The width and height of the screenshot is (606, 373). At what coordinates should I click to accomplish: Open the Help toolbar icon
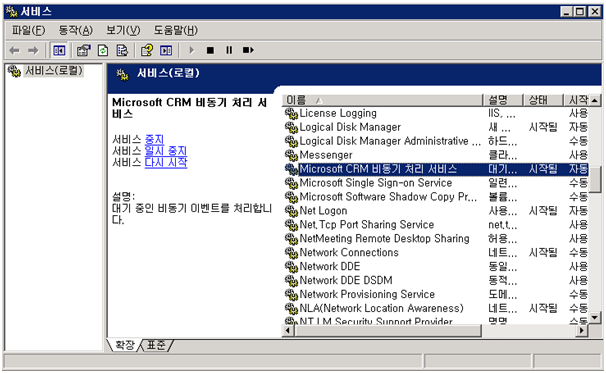tap(147, 50)
